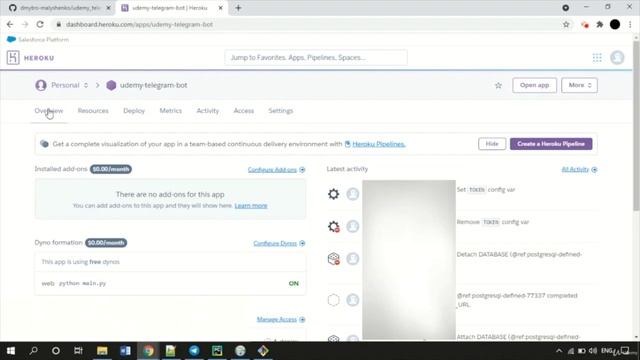Image resolution: width=640 pixels, height=360 pixels.
Task: Click Create a Heroku Pipeline button
Action: pyautogui.click(x=551, y=144)
